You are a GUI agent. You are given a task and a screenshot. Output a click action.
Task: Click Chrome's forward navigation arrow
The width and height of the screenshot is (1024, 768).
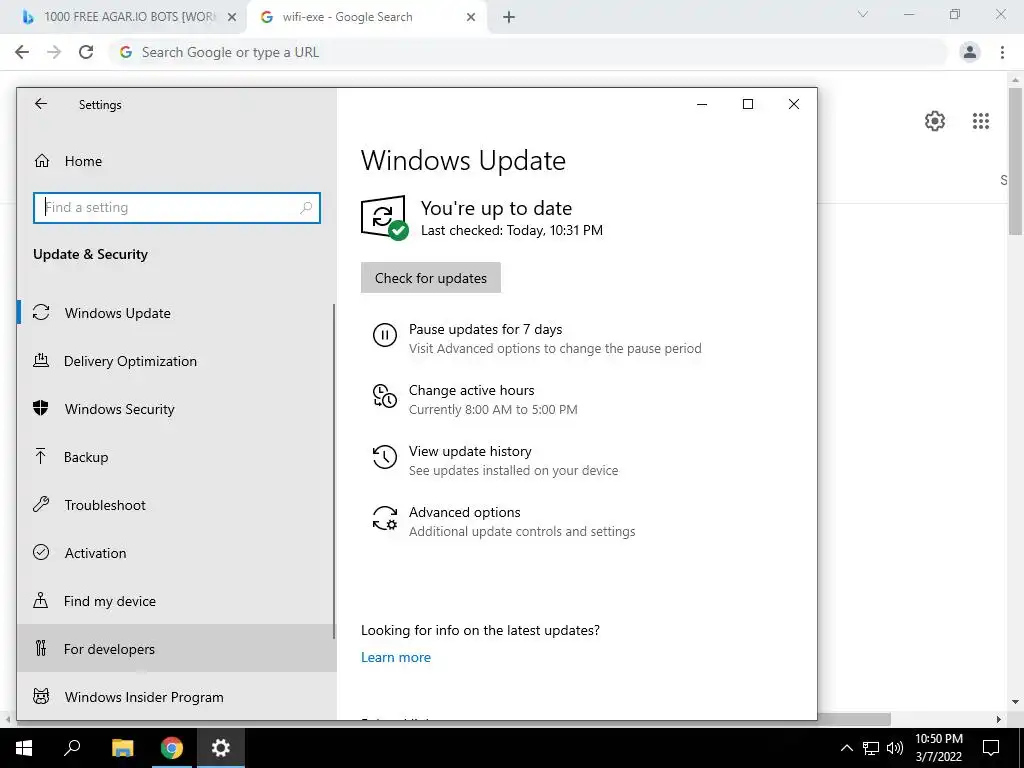click(x=54, y=52)
